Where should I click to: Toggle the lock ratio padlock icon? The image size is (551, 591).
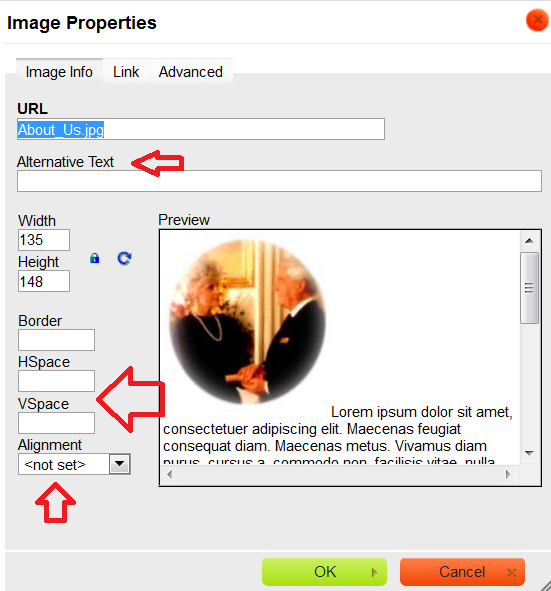(x=95, y=258)
